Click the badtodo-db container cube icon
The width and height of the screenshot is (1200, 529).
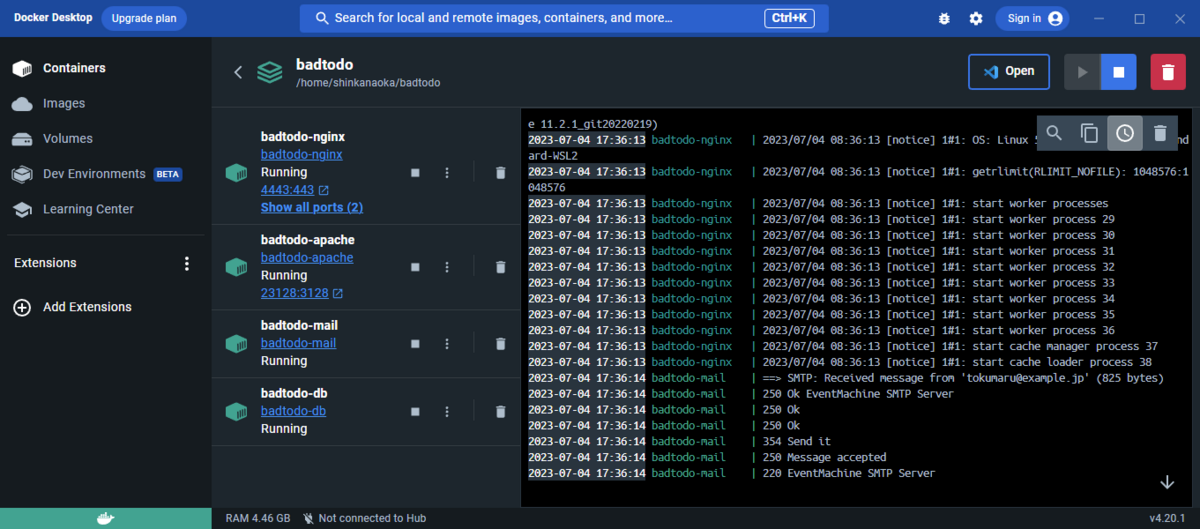click(236, 411)
